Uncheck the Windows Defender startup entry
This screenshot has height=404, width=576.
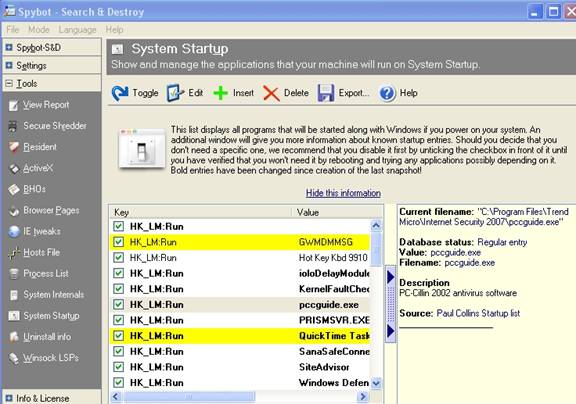[x=118, y=383]
